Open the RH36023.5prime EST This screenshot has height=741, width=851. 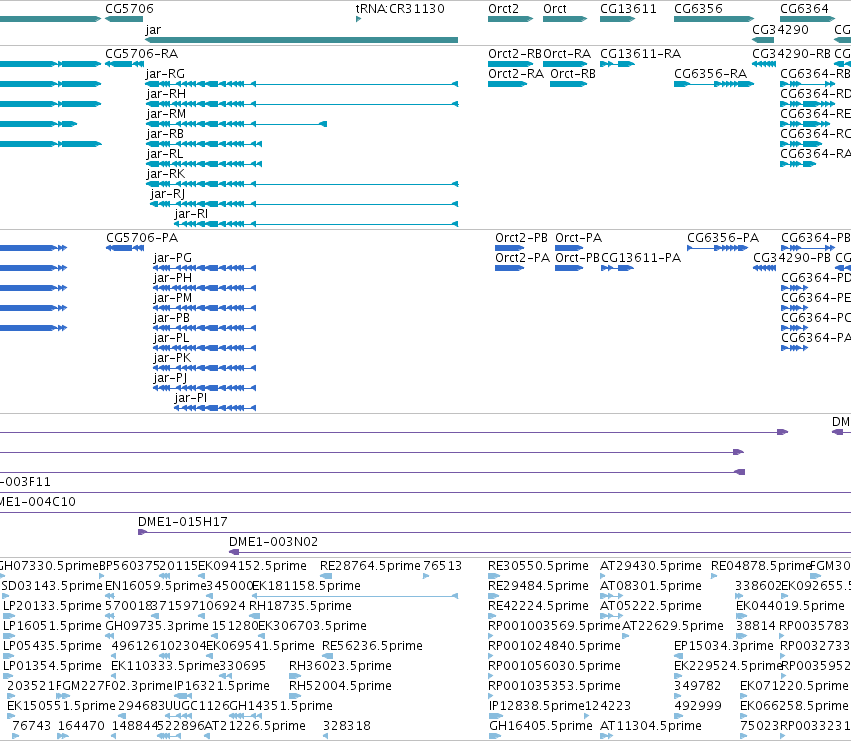tap(295, 676)
